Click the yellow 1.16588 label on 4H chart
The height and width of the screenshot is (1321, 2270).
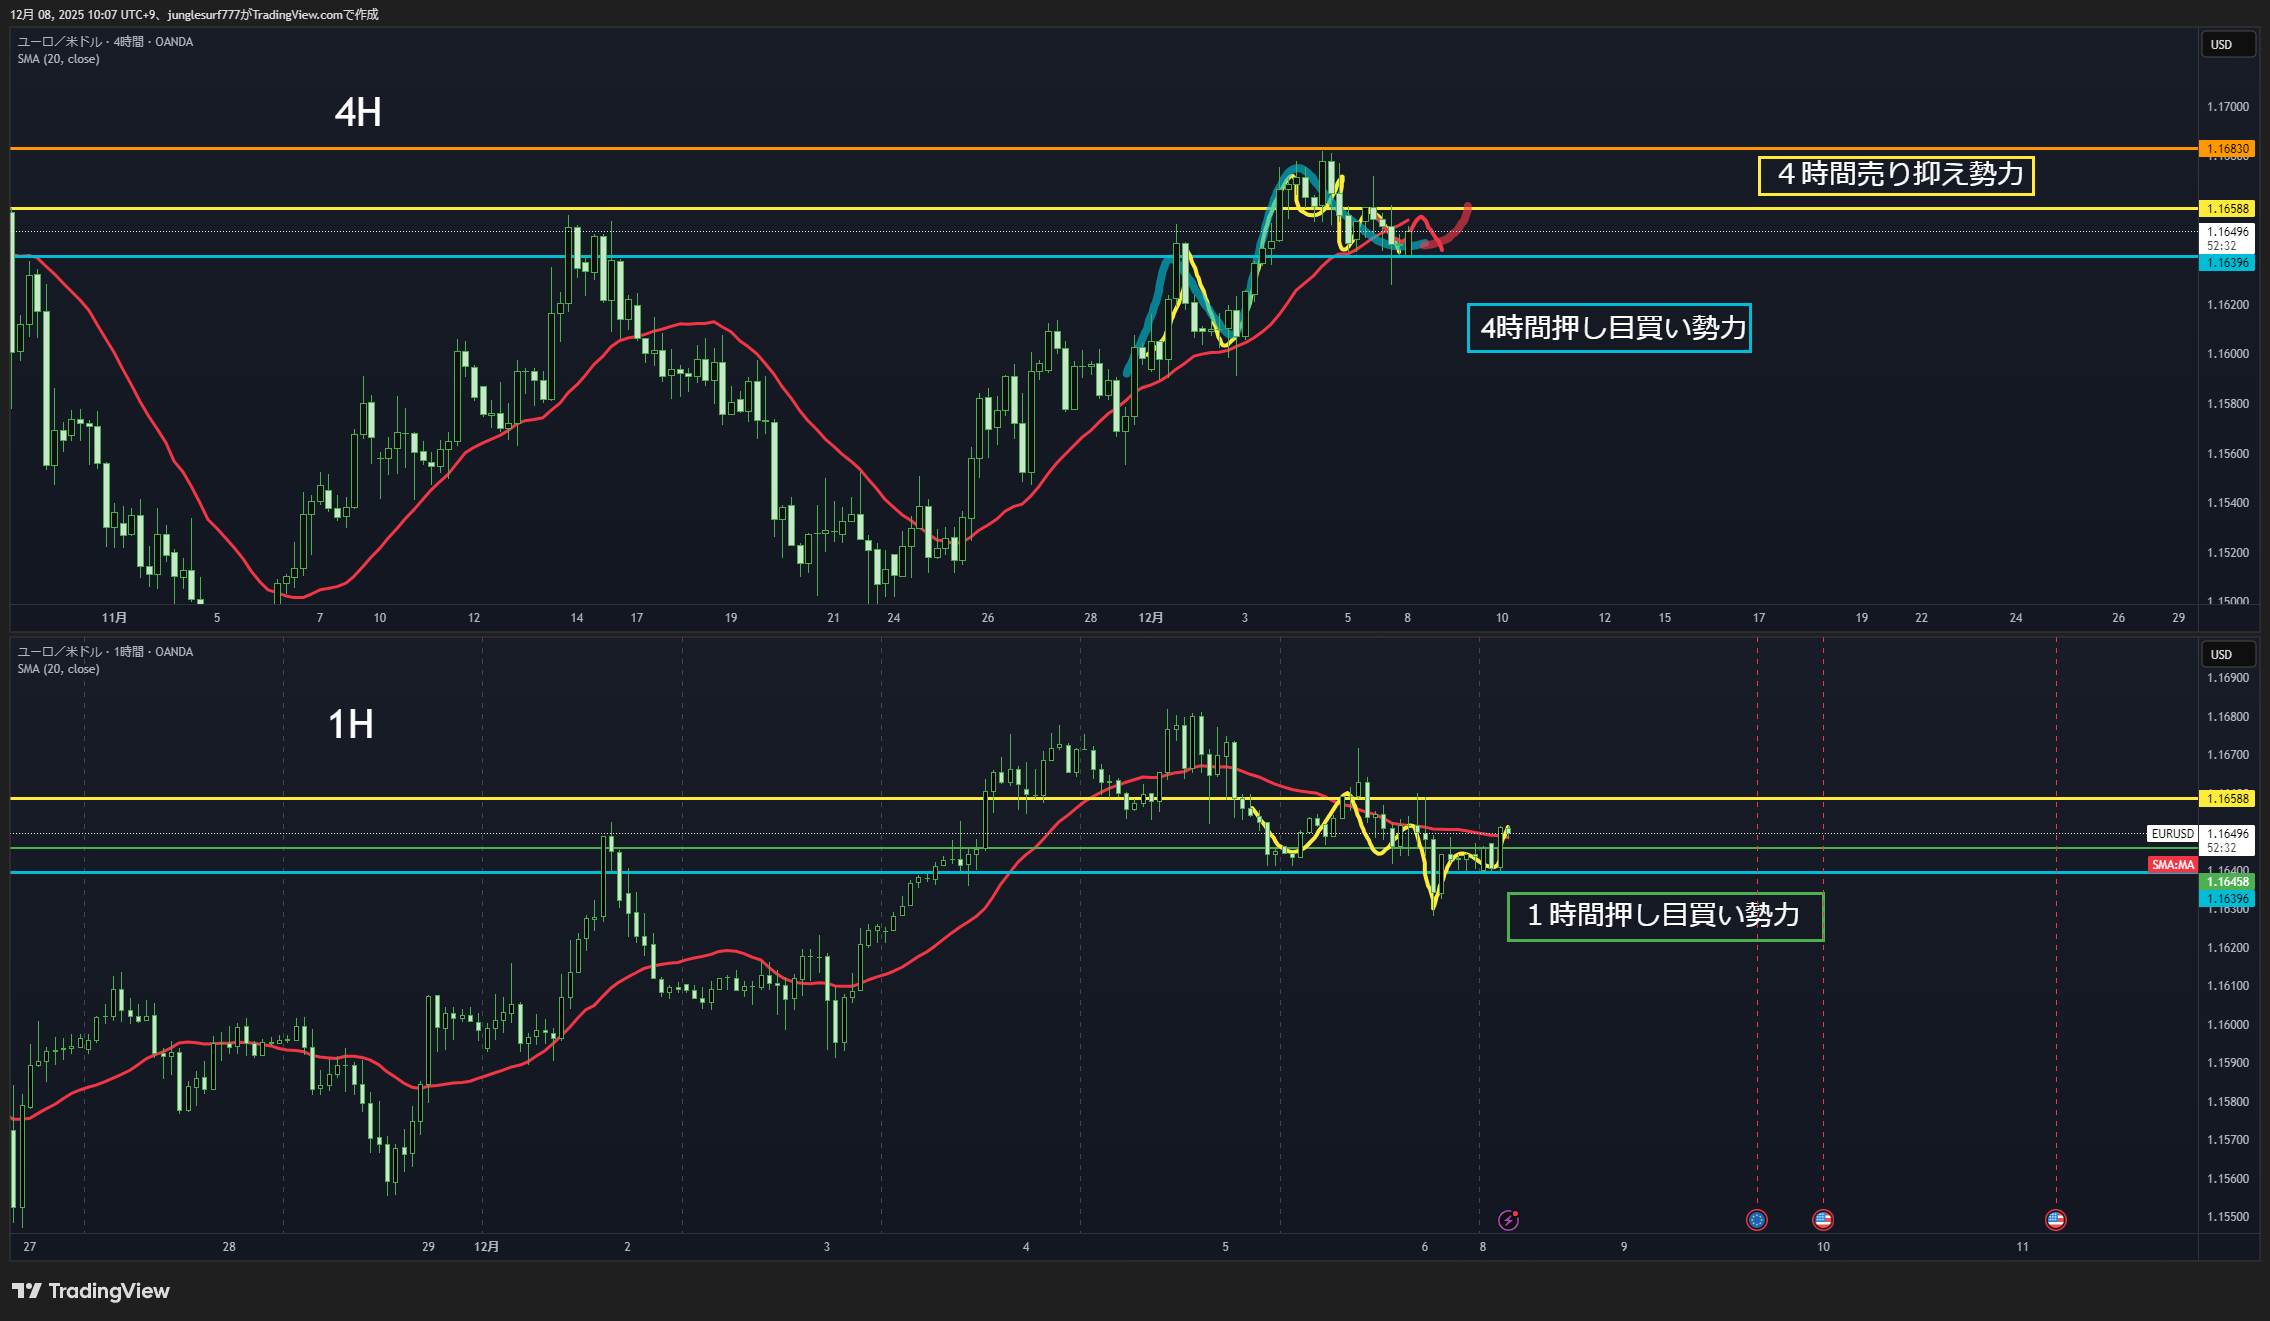coord(2227,209)
